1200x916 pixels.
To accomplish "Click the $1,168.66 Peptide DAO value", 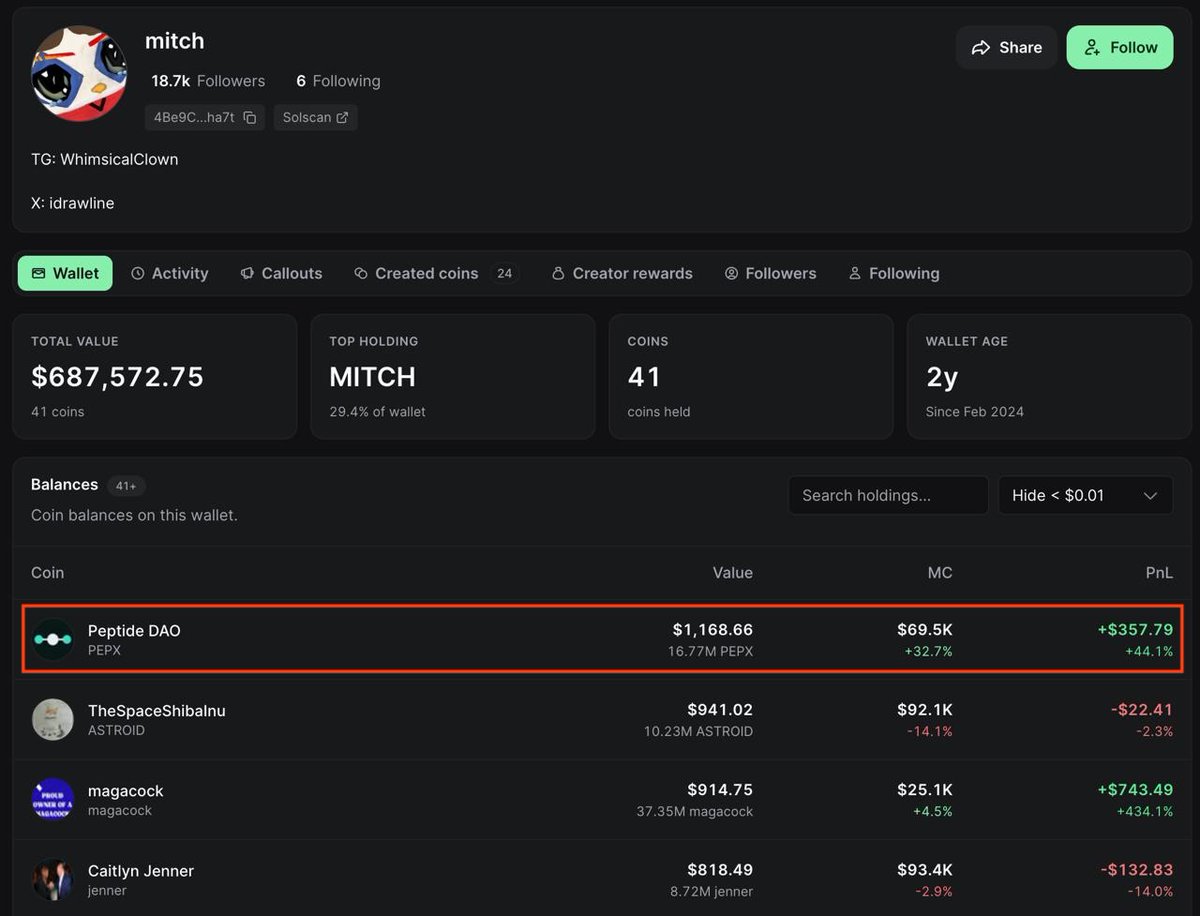I will click(712, 630).
